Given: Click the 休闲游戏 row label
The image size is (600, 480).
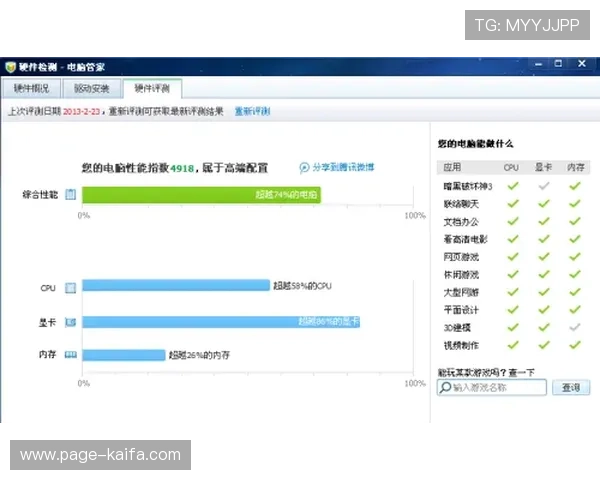Looking at the screenshot, I should pos(461,274).
